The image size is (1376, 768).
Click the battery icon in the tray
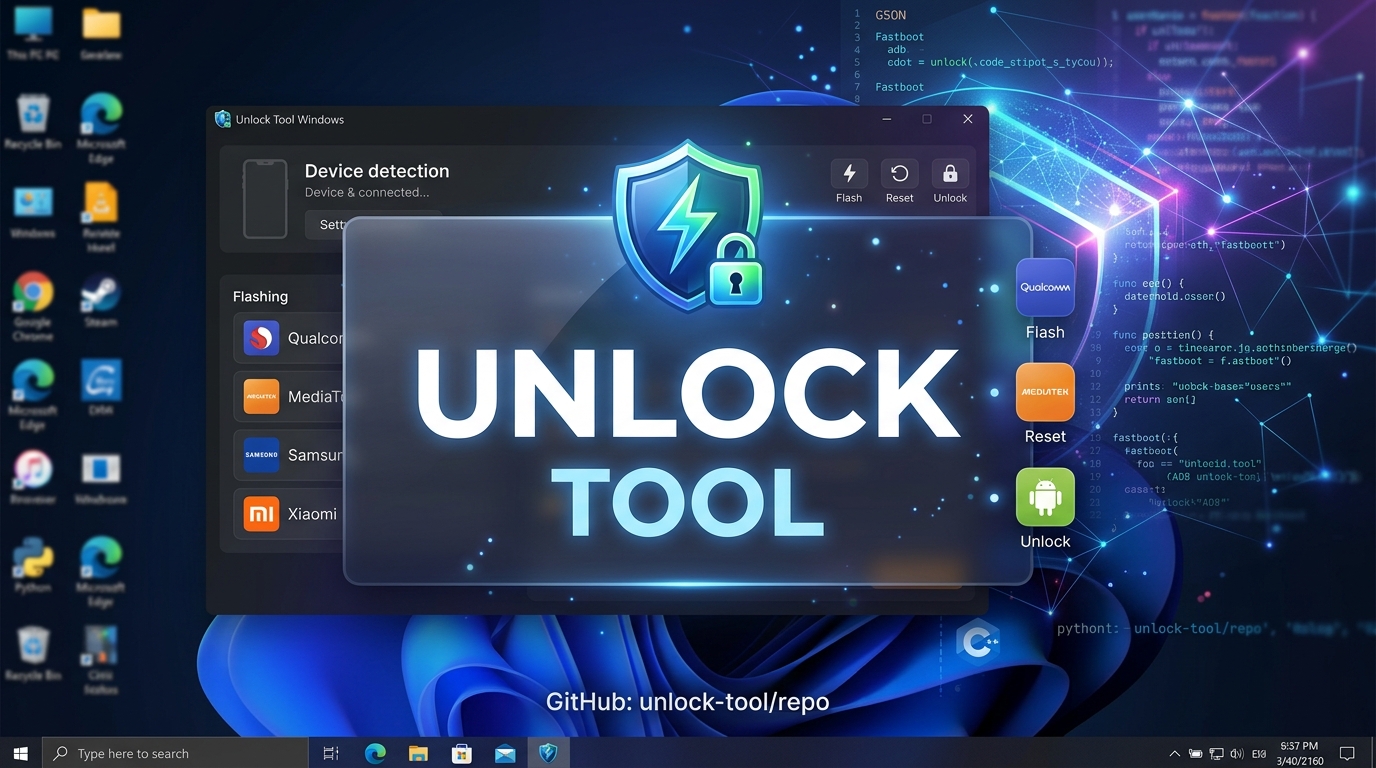(x=1195, y=753)
